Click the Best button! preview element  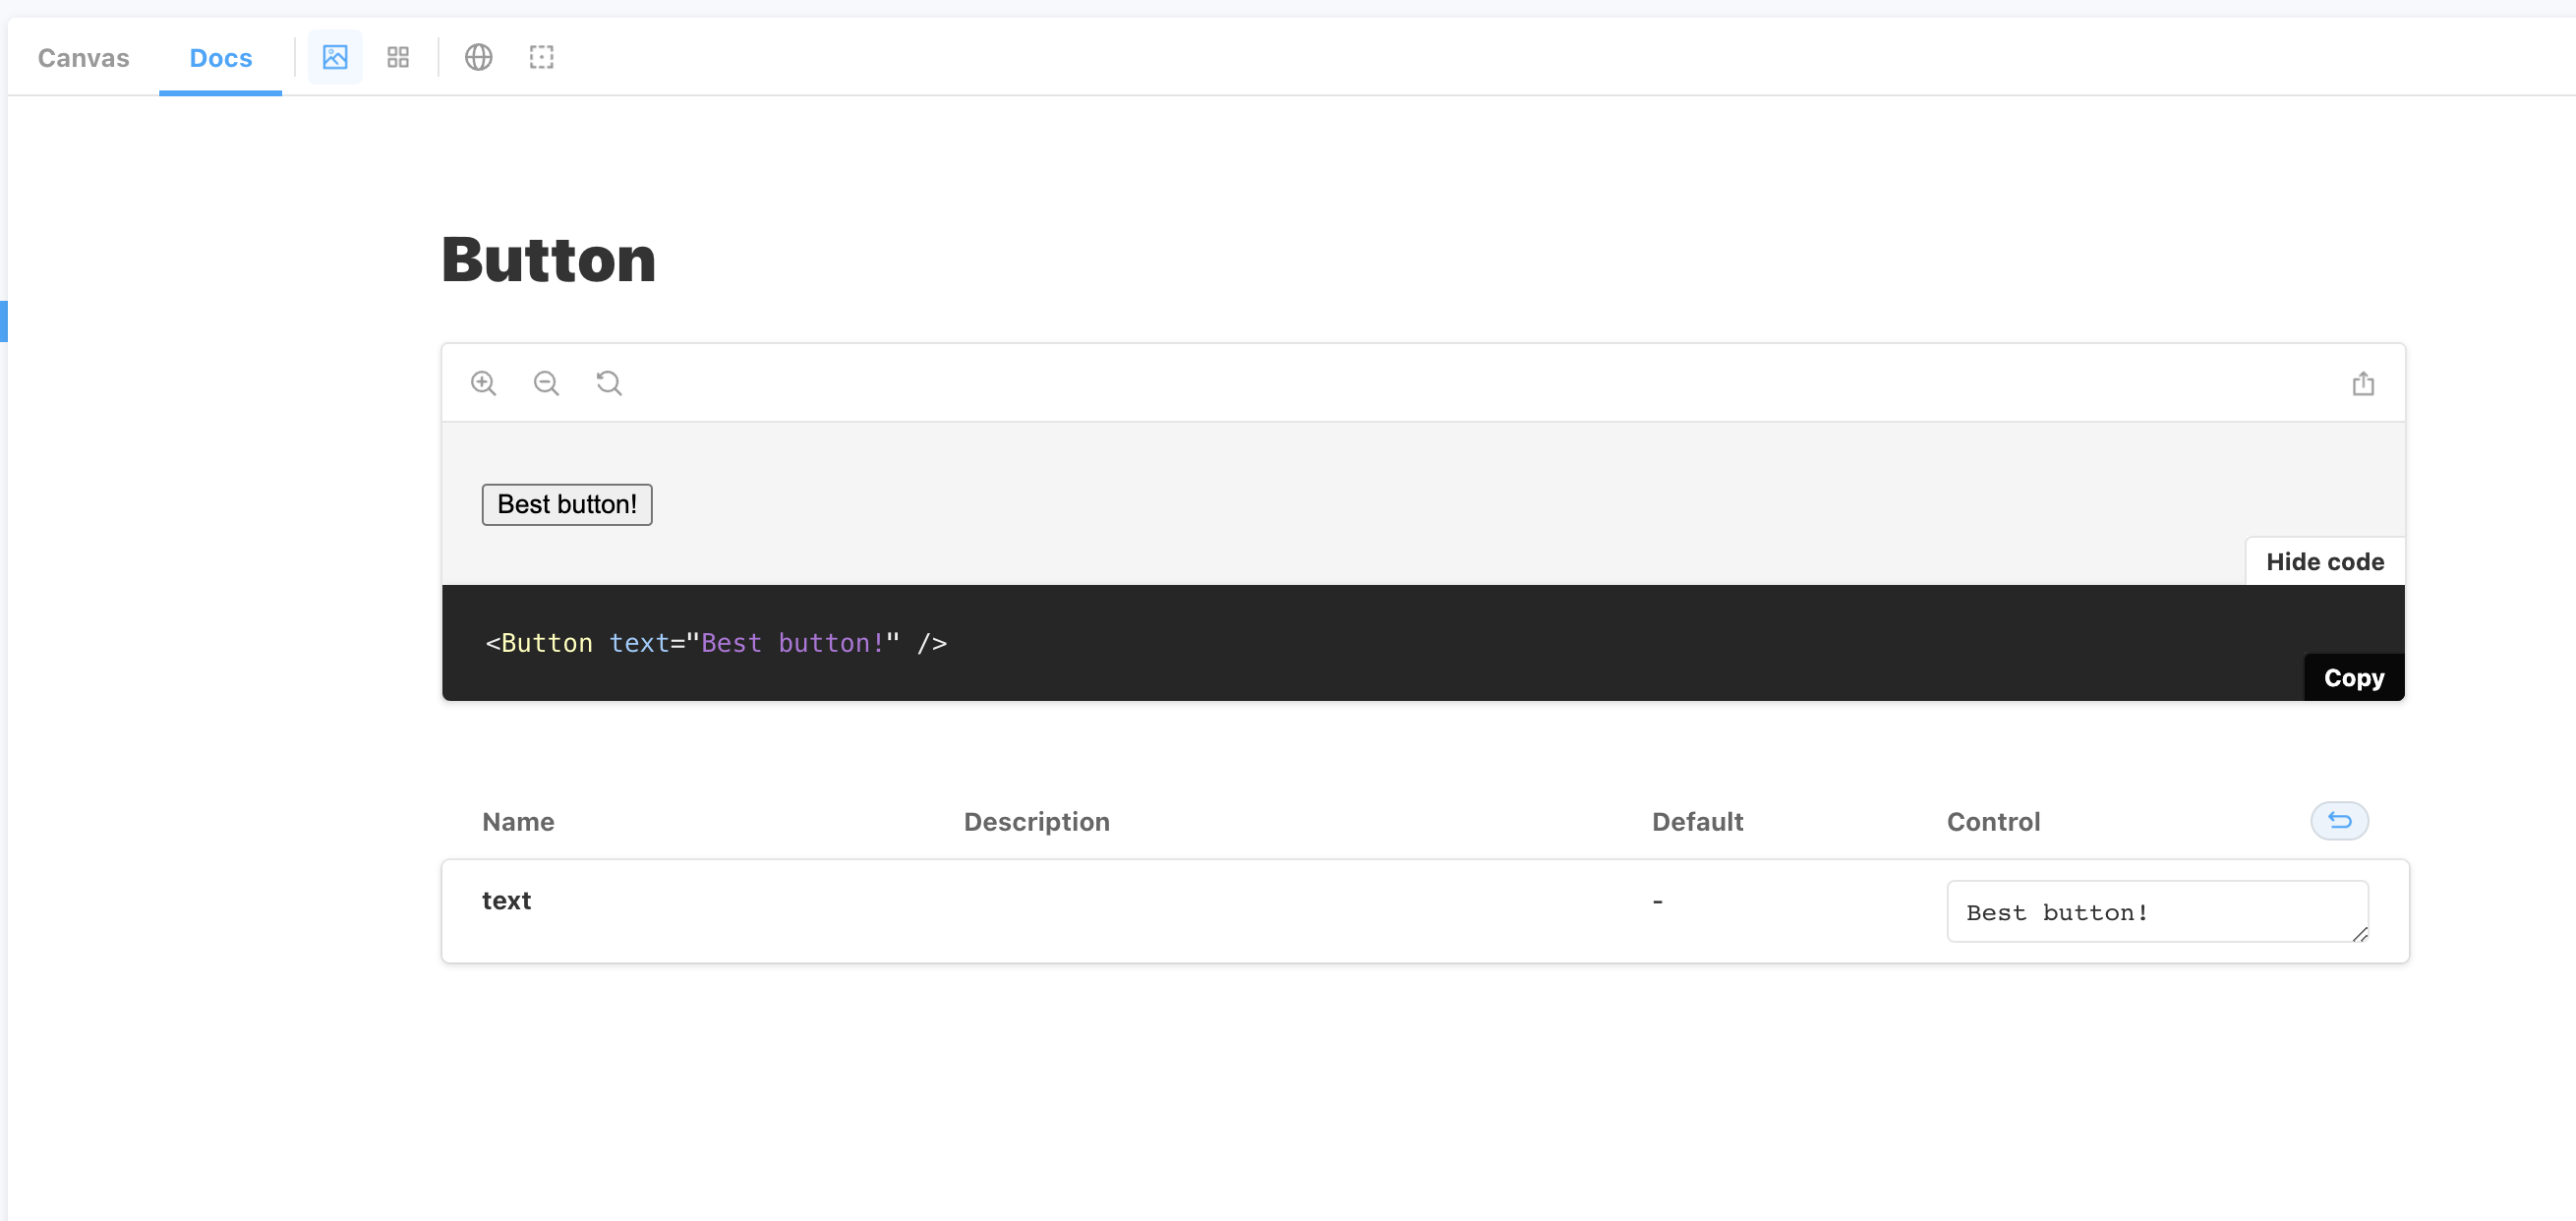[566, 504]
